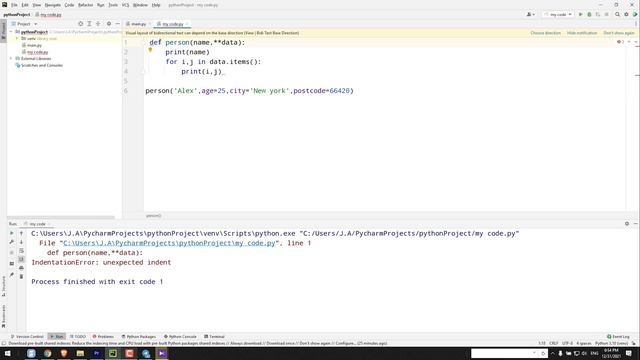Open the user account icon dropdown
The width and height of the screenshot is (640, 360).
click(x=530, y=14)
